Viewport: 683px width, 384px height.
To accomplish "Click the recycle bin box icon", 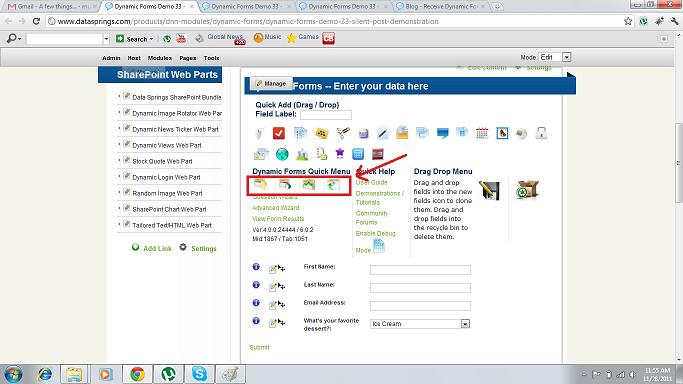I will point(527,190).
